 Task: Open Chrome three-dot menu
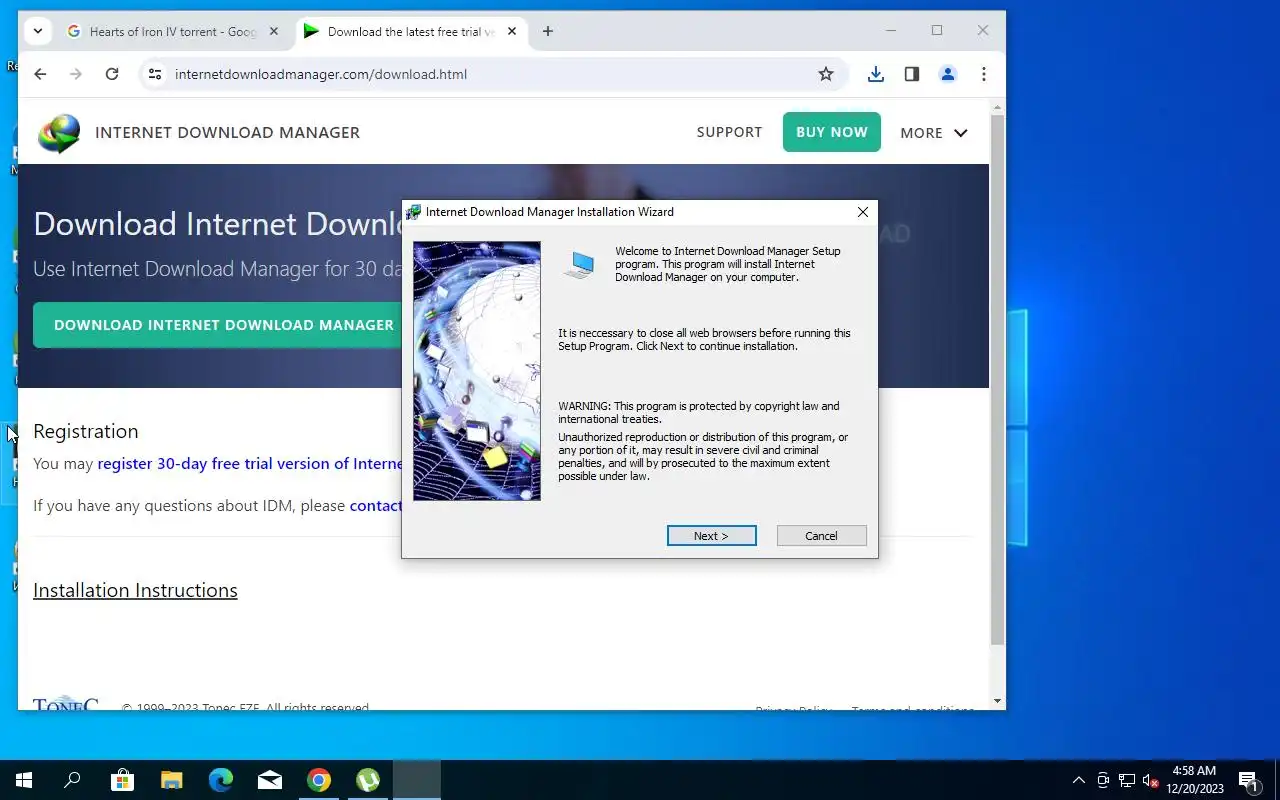coord(984,74)
